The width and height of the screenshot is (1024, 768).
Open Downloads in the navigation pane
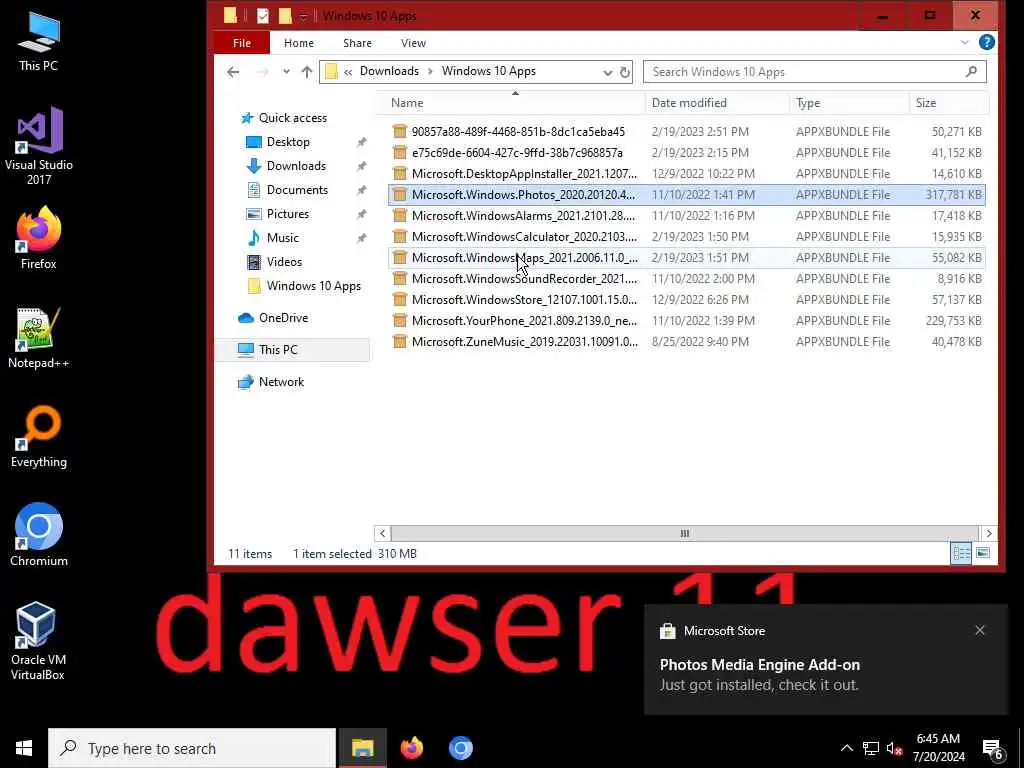pos(296,166)
